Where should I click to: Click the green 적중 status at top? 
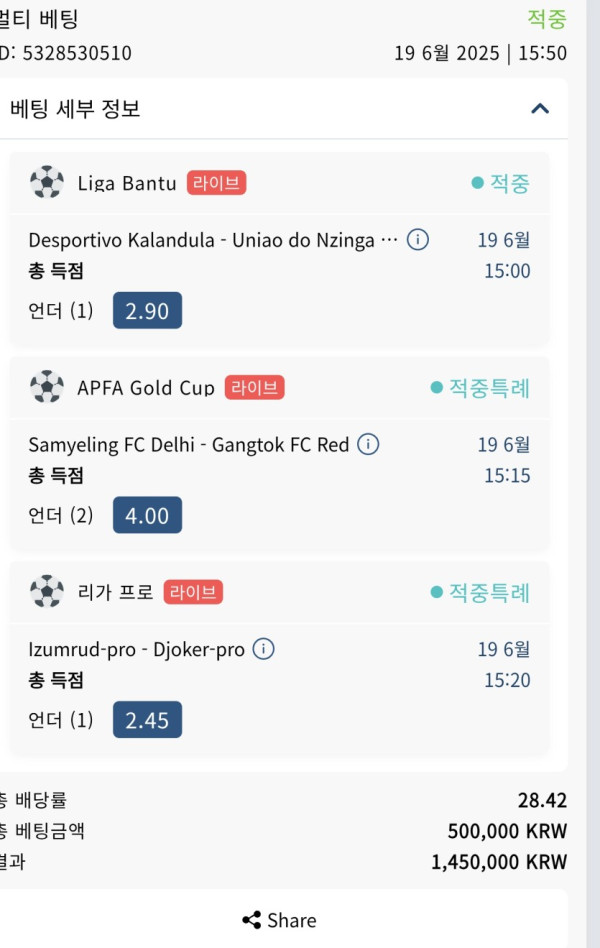point(547,19)
